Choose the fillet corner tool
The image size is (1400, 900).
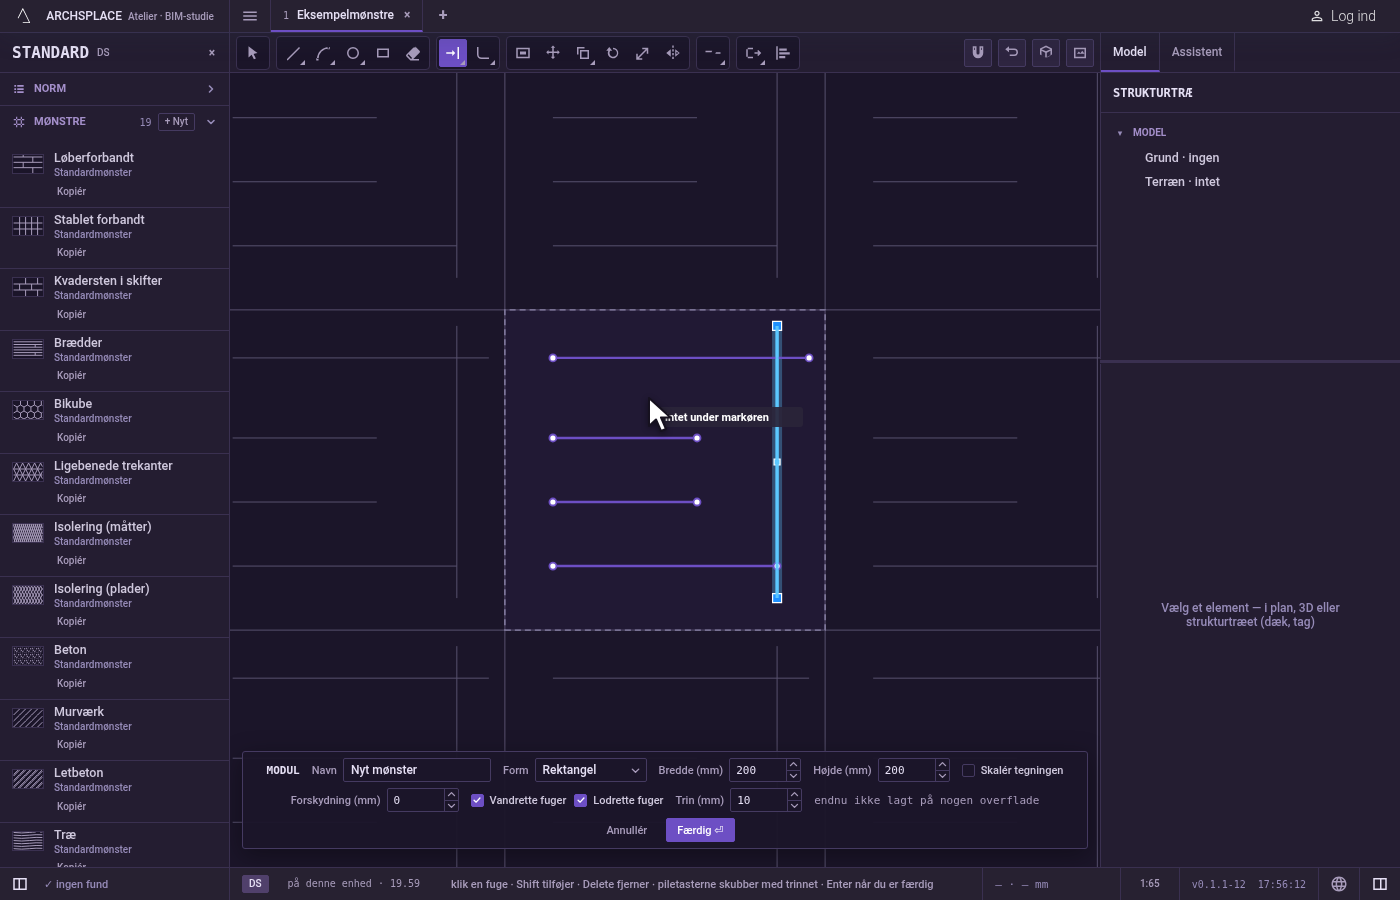[483, 53]
